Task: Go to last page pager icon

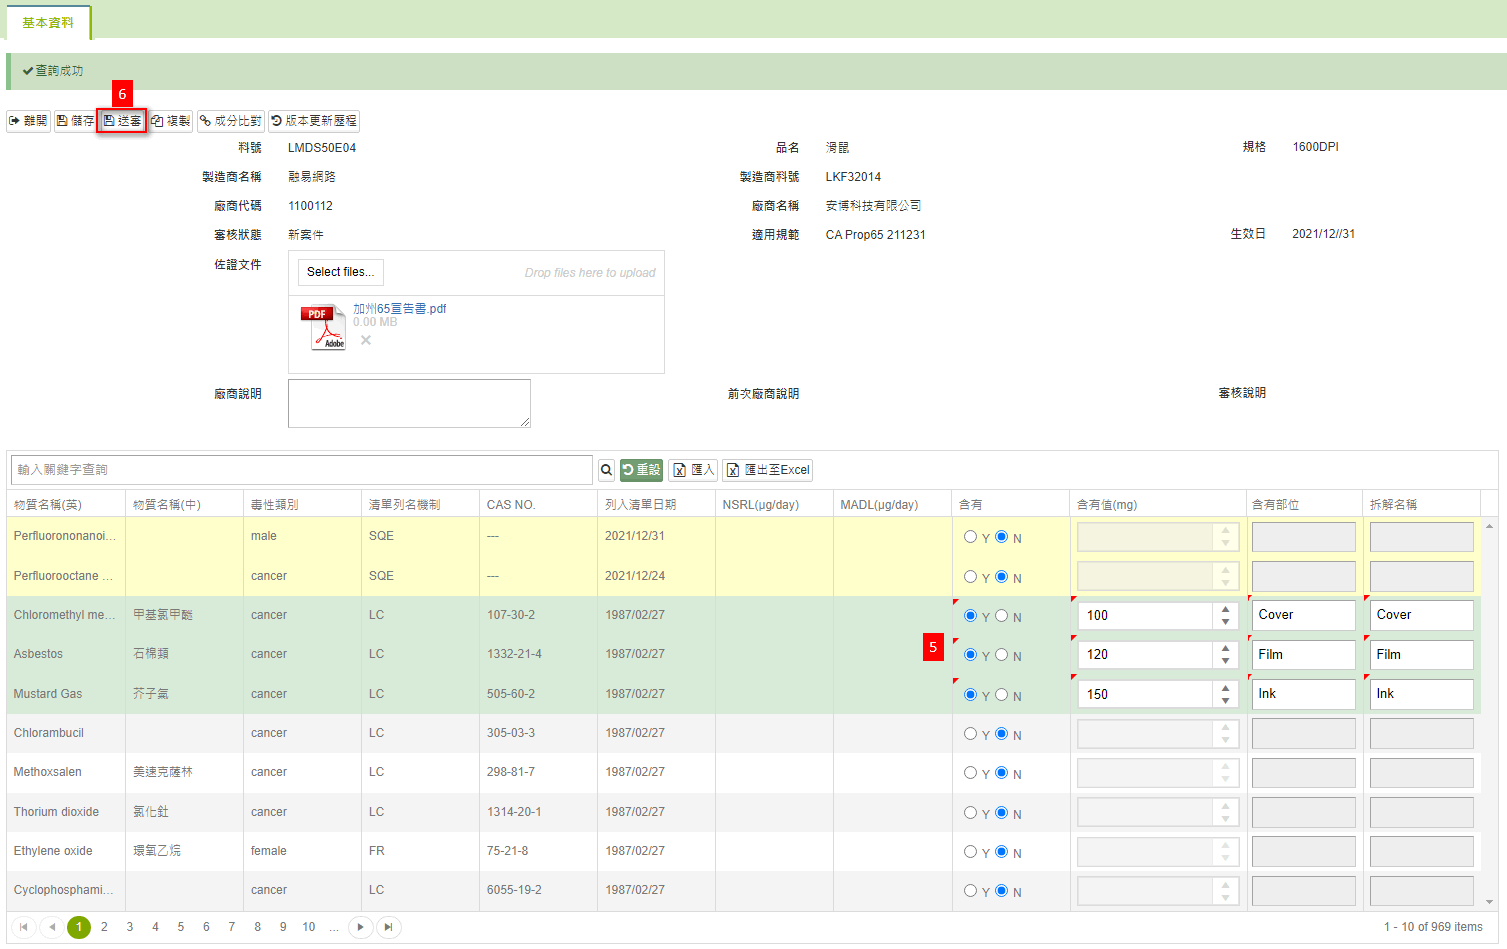Action: [389, 927]
